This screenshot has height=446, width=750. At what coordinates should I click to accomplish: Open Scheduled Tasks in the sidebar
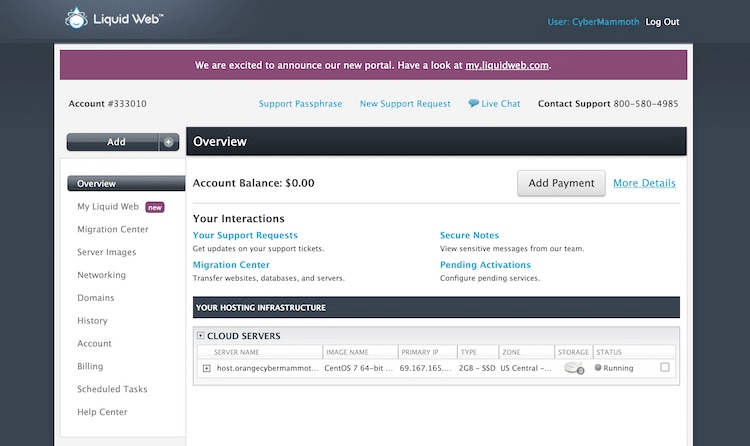pyautogui.click(x=112, y=389)
